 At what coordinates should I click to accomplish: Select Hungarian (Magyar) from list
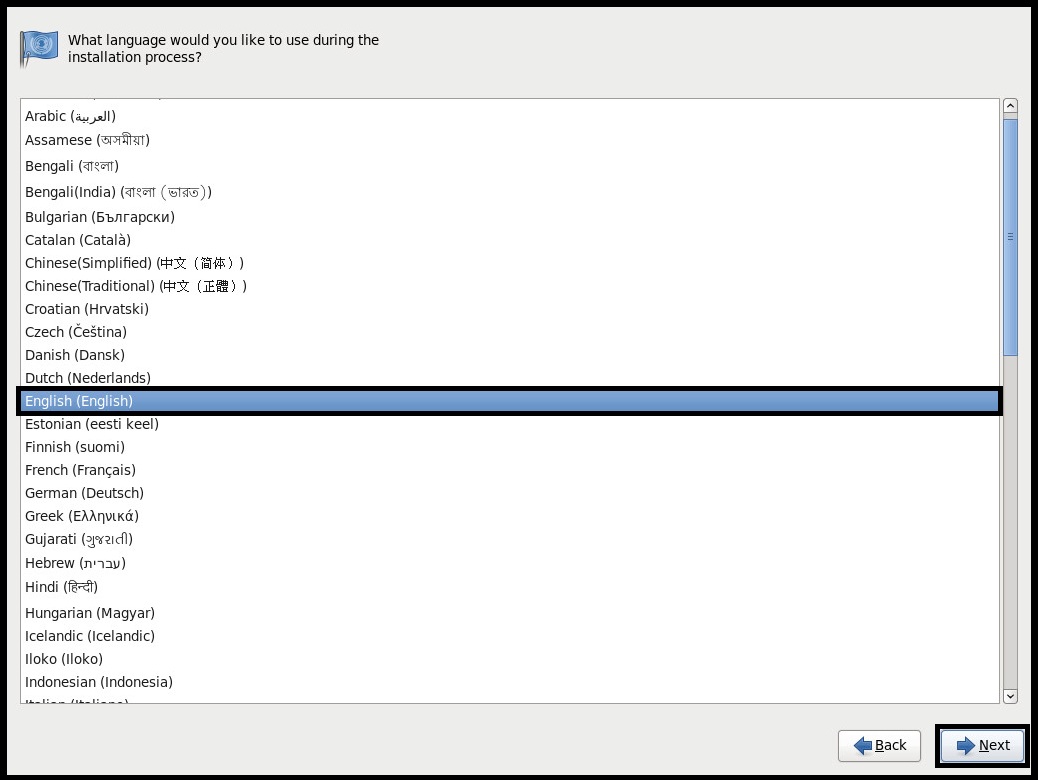coord(90,613)
